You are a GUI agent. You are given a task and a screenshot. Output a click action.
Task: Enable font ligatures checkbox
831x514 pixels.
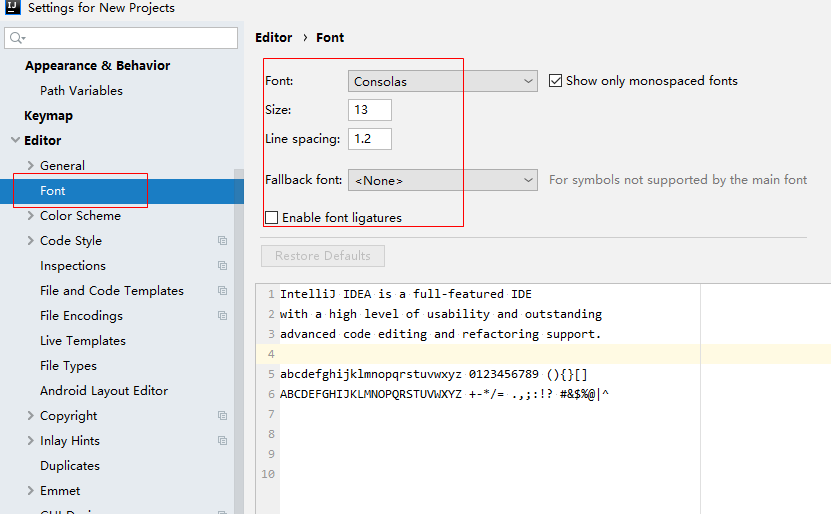[x=272, y=218]
